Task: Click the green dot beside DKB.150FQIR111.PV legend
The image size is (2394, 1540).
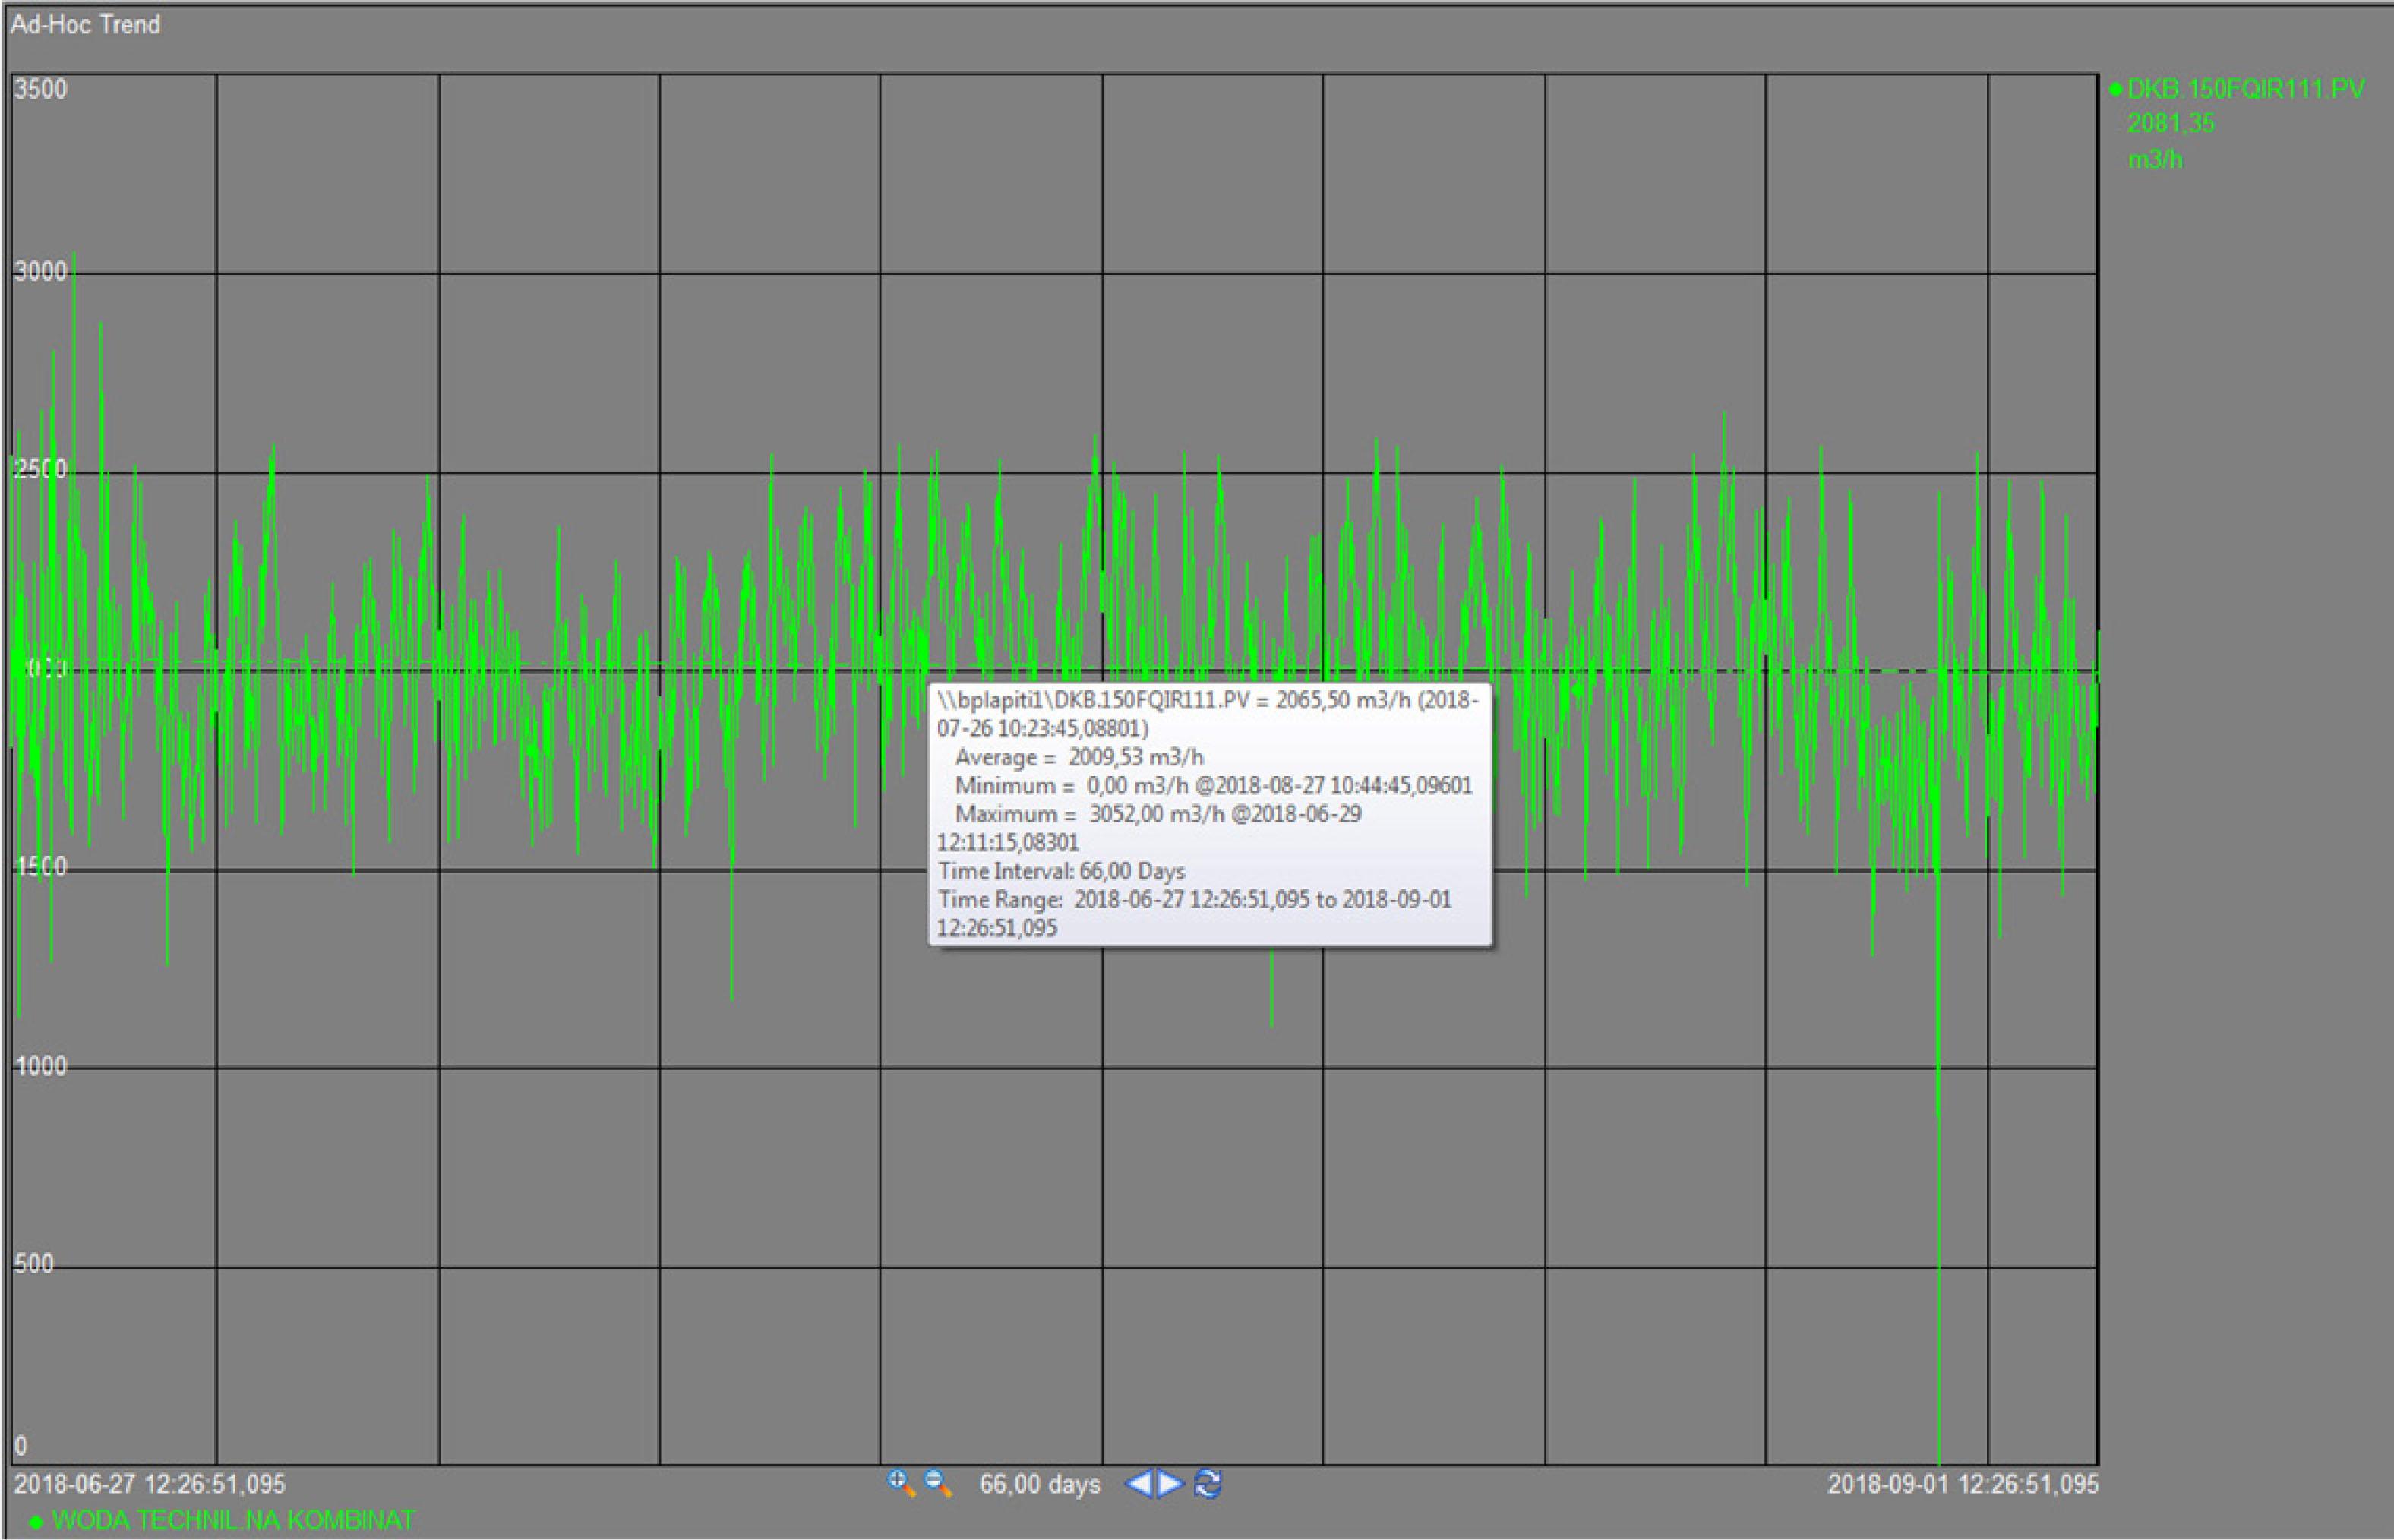Action: pos(2115,90)
